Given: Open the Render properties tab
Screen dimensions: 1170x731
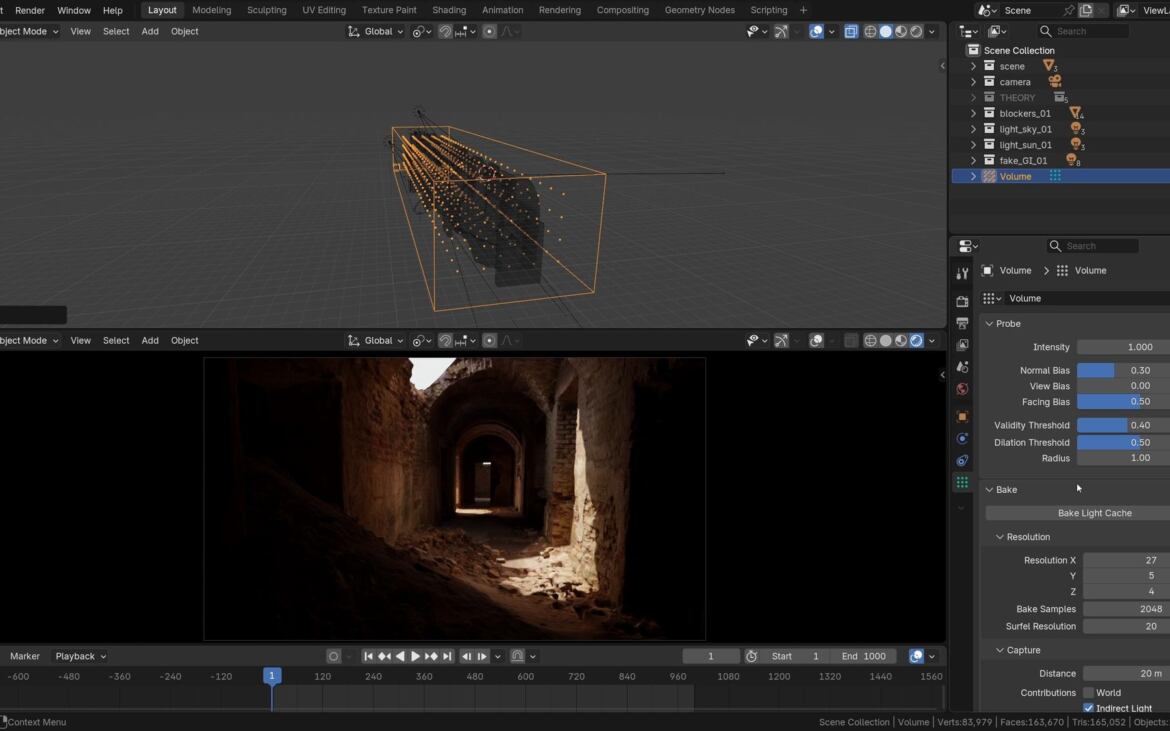Looking at the screenshot, I should pyautogui.click(x=962, y=301).
